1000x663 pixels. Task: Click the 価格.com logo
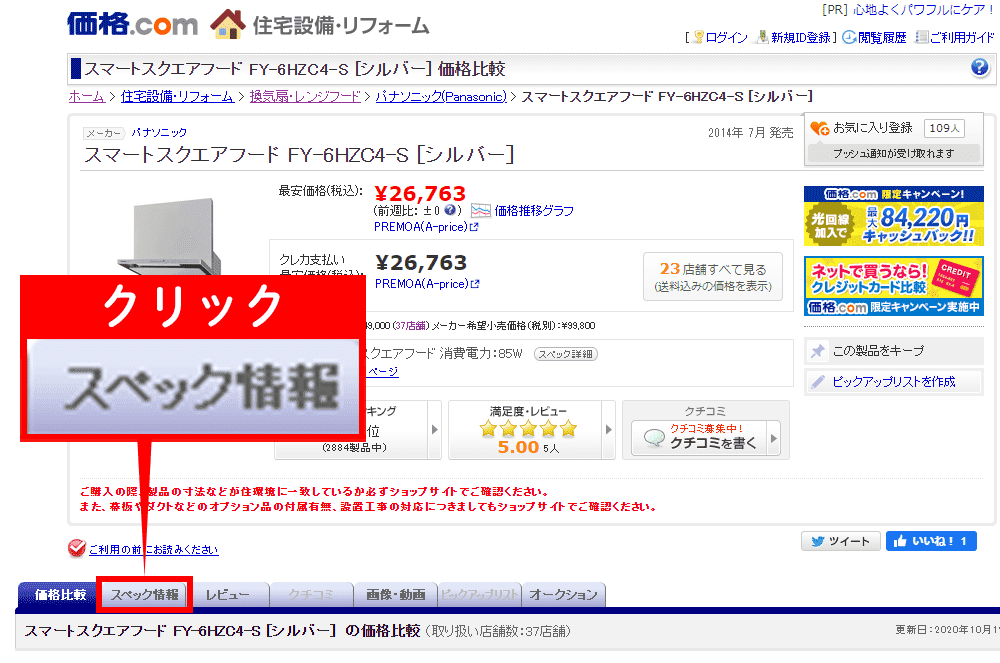click(x=133, y=24)
